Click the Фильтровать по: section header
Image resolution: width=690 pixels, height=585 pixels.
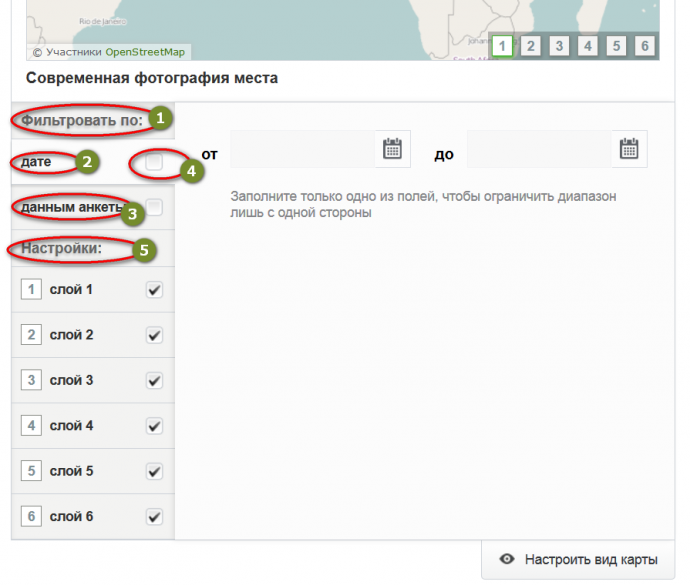[x=82, y=120]
